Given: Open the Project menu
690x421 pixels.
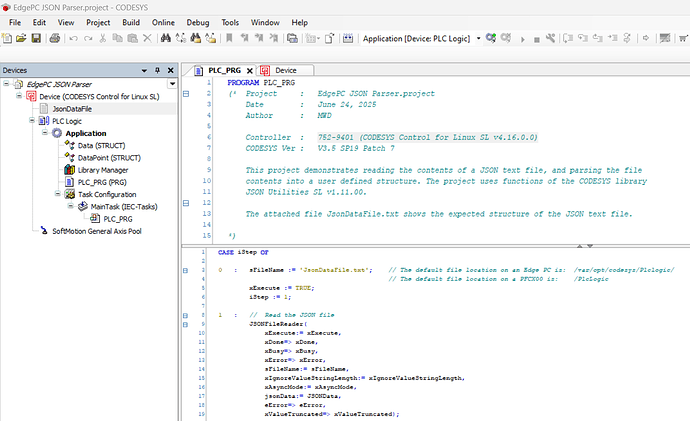Looking at the screenshot, I should [98, 22].
